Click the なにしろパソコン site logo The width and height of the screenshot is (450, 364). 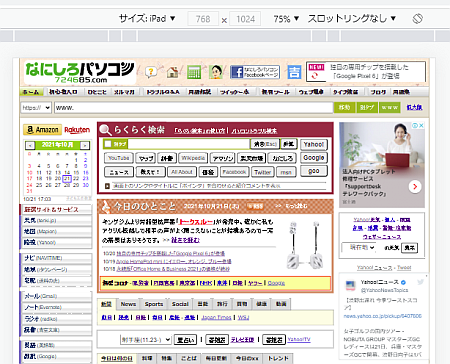click(x=79, y=72)
